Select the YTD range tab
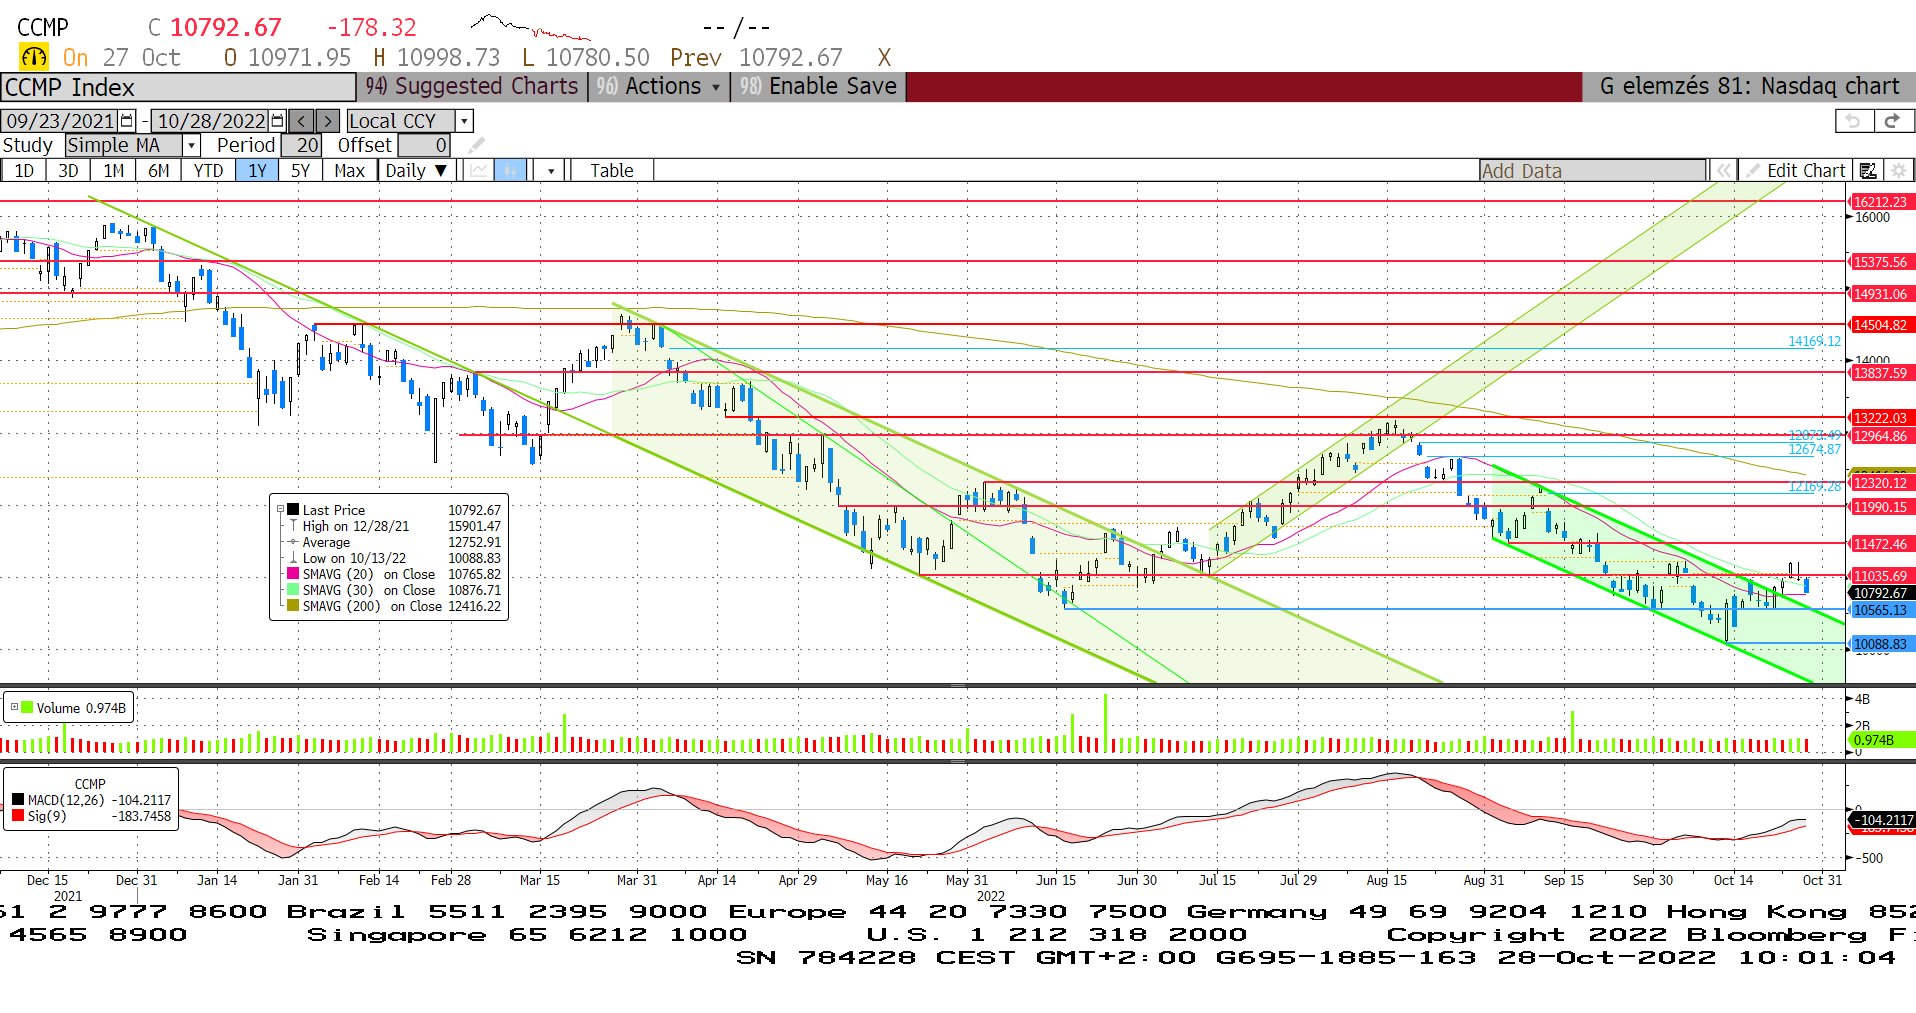This screenshot has width=1916, height=1013. pos(208,170)
